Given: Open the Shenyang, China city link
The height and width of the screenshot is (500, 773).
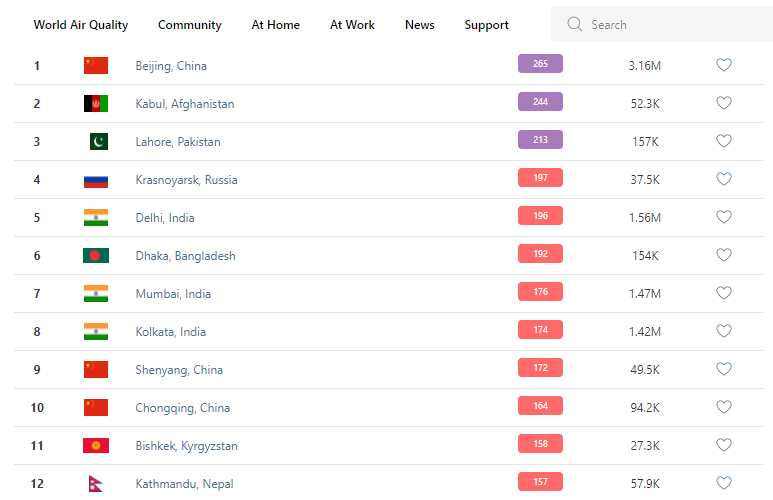Looking at the screenshot, I should (x=179, y=370).
